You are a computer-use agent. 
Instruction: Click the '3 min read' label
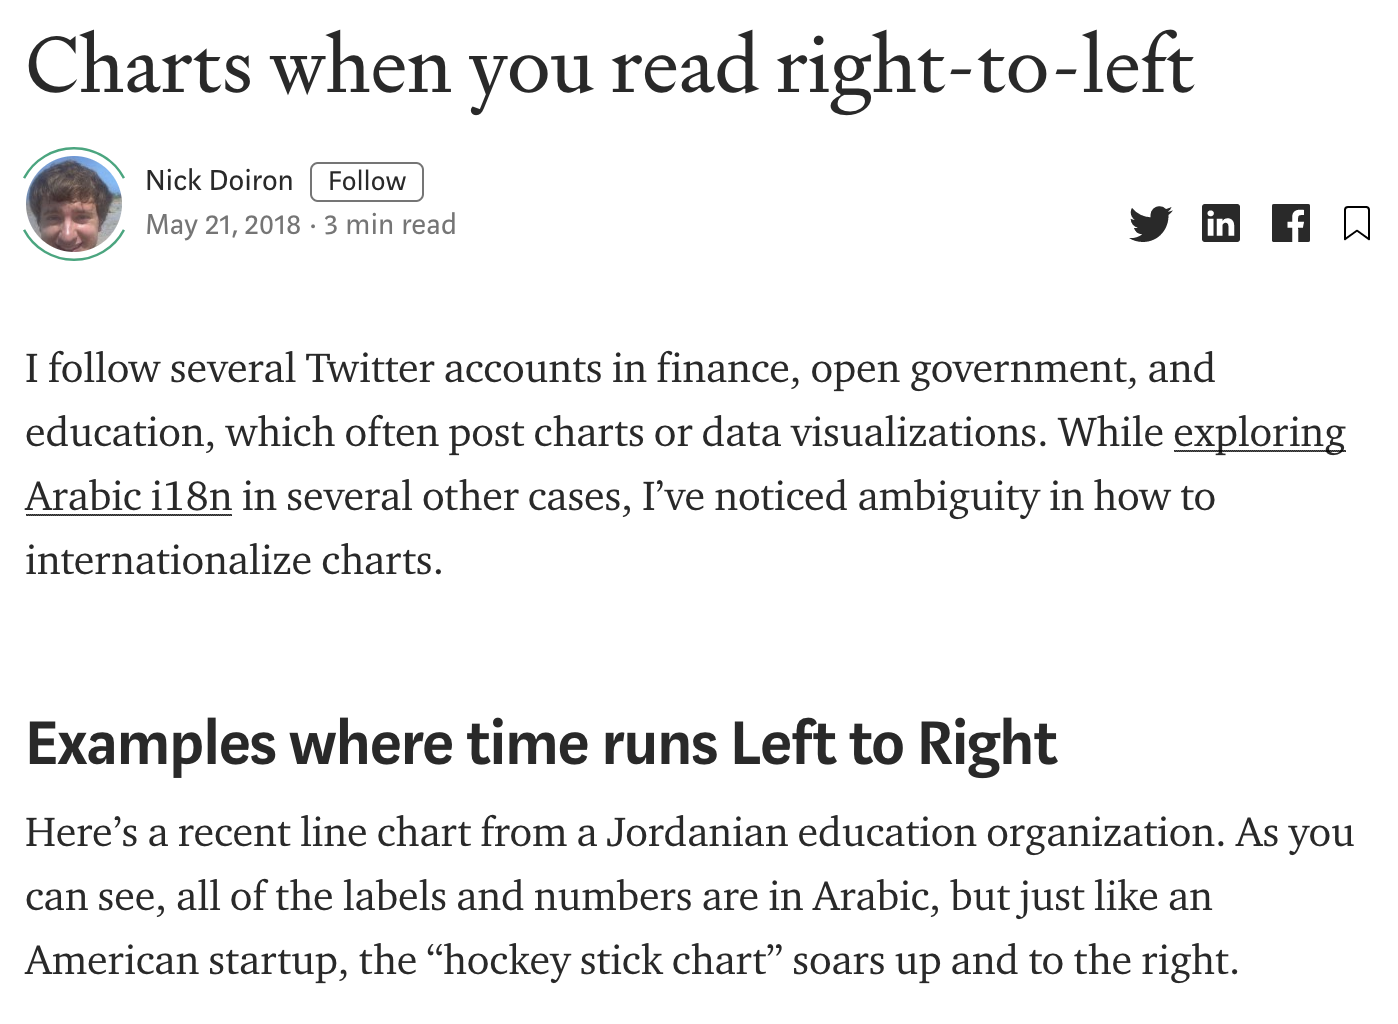[x=390, y=225]
